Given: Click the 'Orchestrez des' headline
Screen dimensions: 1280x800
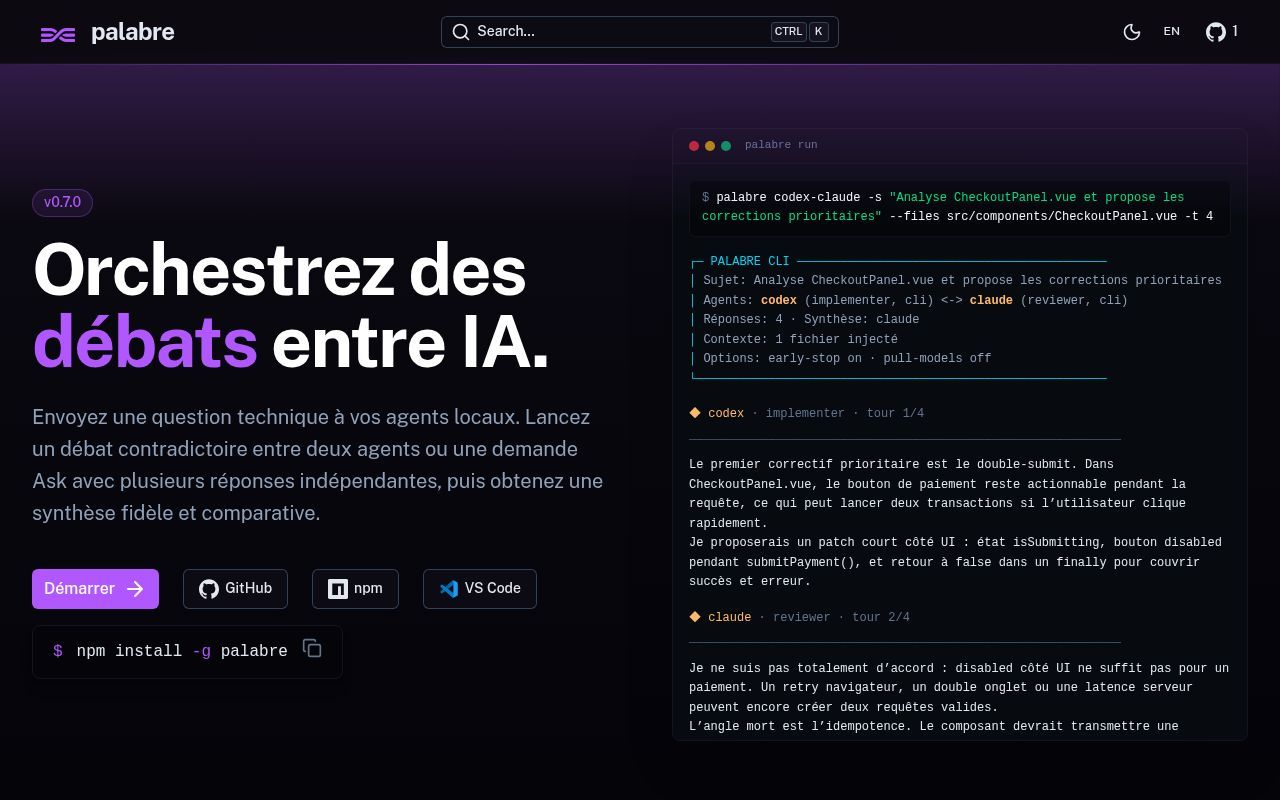Looking at the screenshot, I should (280, 270).
